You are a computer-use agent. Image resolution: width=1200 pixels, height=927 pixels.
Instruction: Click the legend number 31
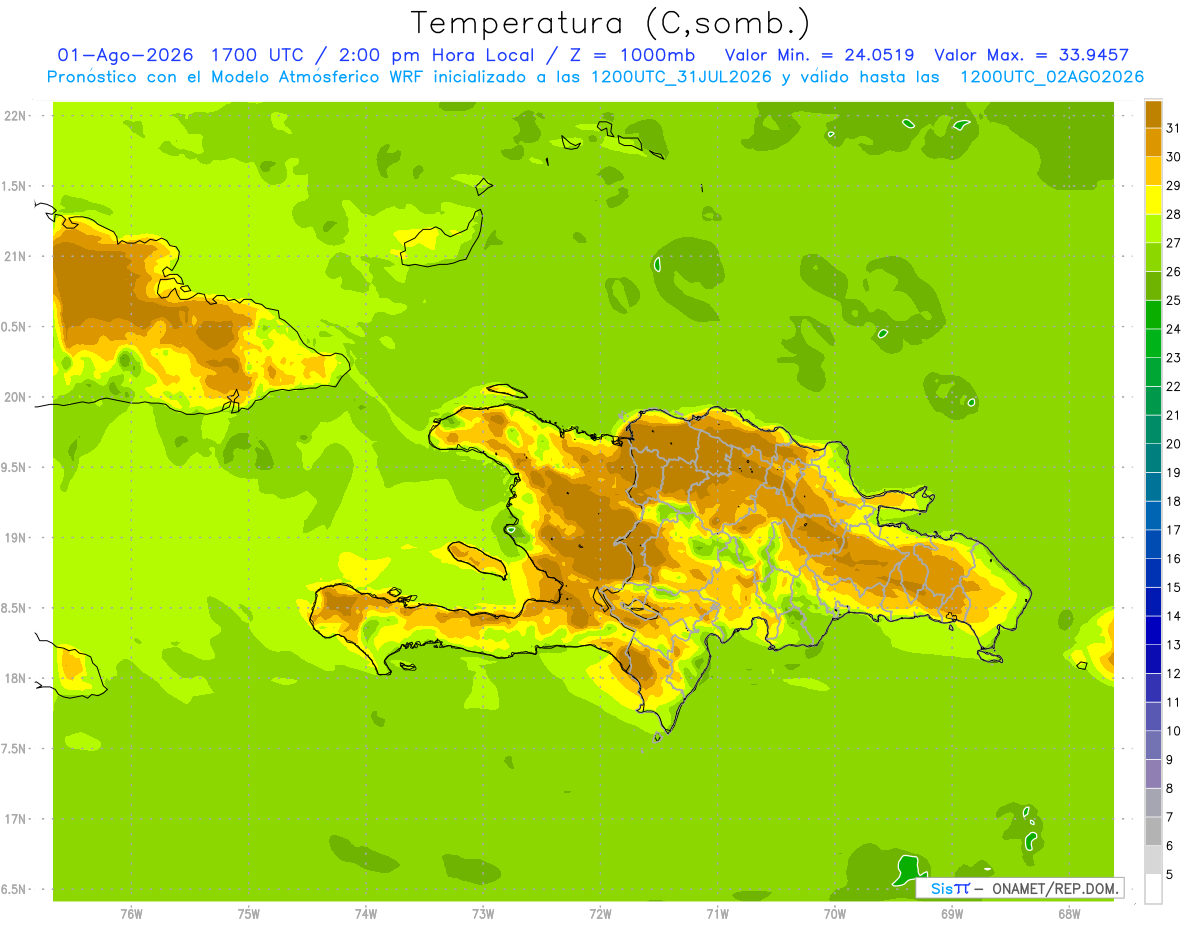click(x=1174, y=128)
